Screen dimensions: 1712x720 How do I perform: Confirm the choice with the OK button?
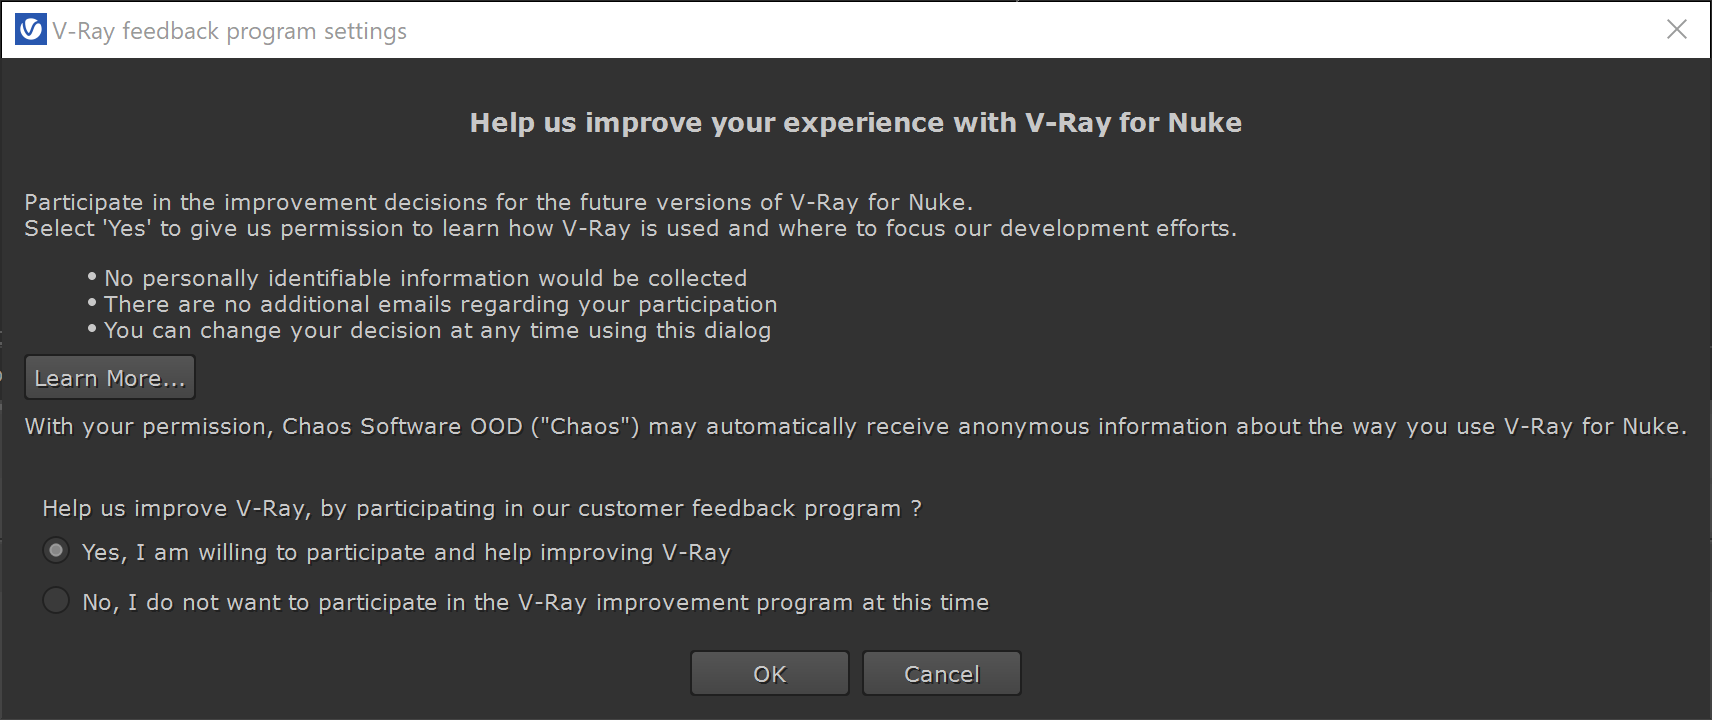770,673
